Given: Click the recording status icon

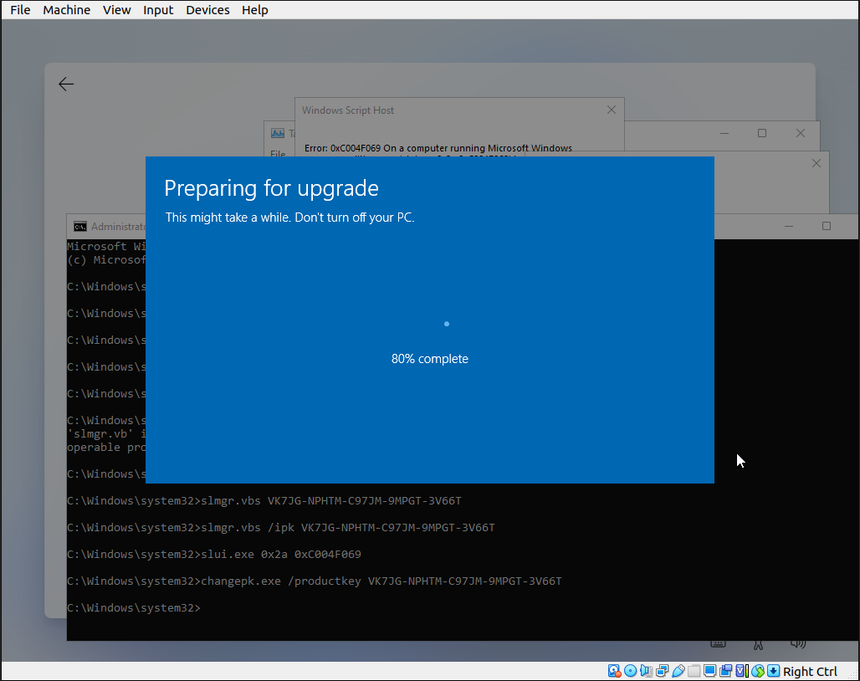Looking at the screenshot, I should [726, 671].
